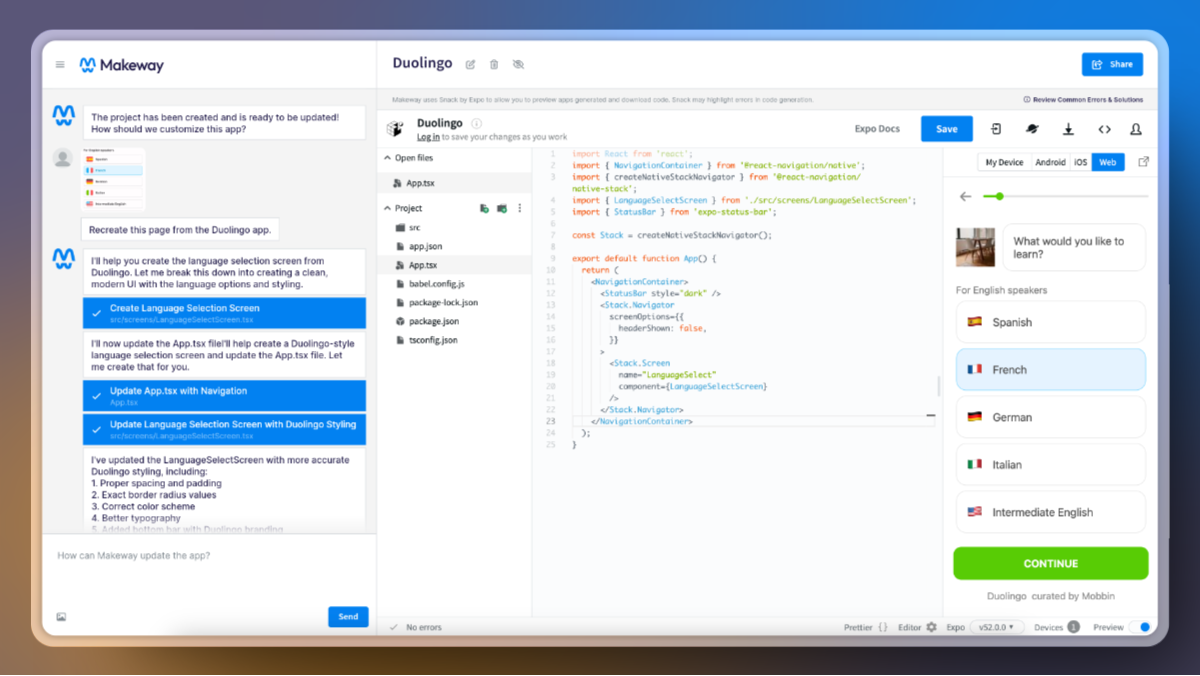Open package-lock.json file
The height and width of the screenshot is (676, 1200).
[455, 302]
